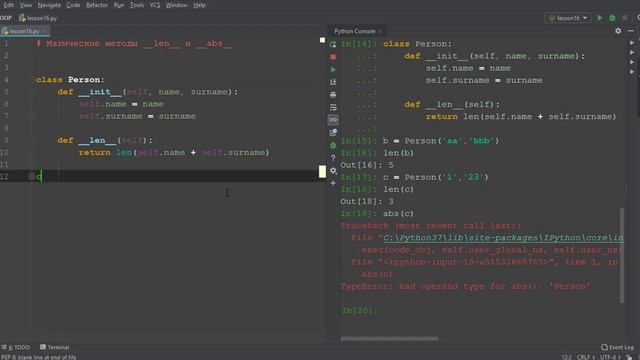Select the lesson16.py editor tab
640x360 pixels.
(23, 31)
